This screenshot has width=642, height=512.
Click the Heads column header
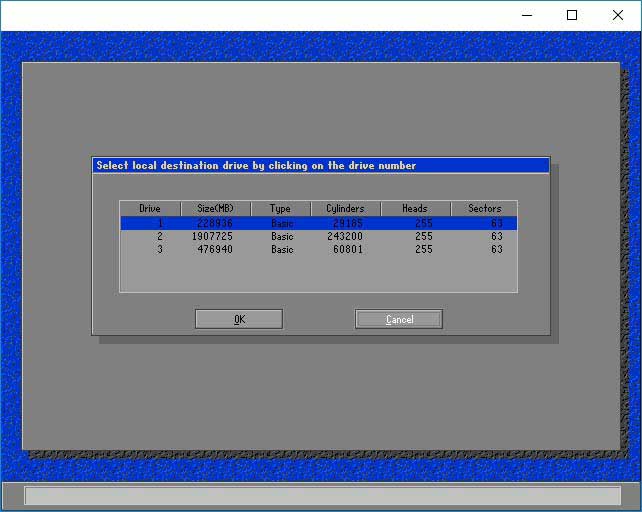click(x=415, y=208)
